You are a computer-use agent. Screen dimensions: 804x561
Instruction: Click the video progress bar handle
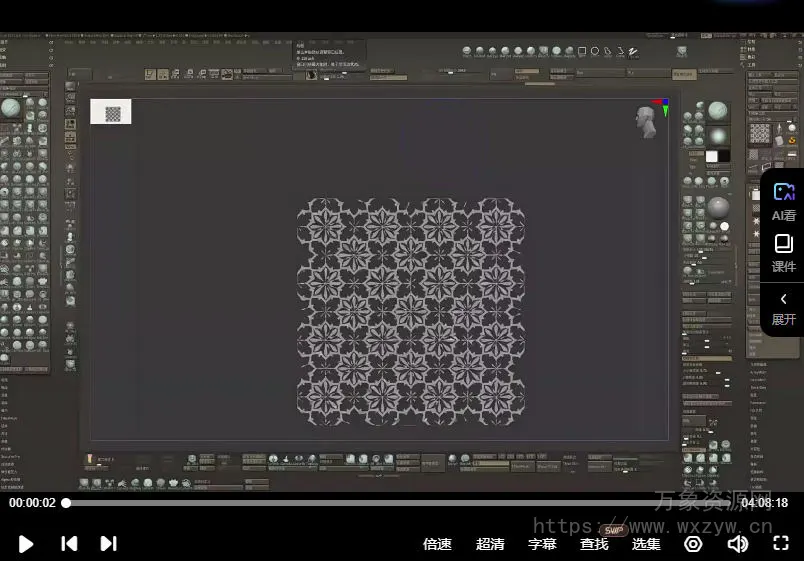[x=66, y=503]
